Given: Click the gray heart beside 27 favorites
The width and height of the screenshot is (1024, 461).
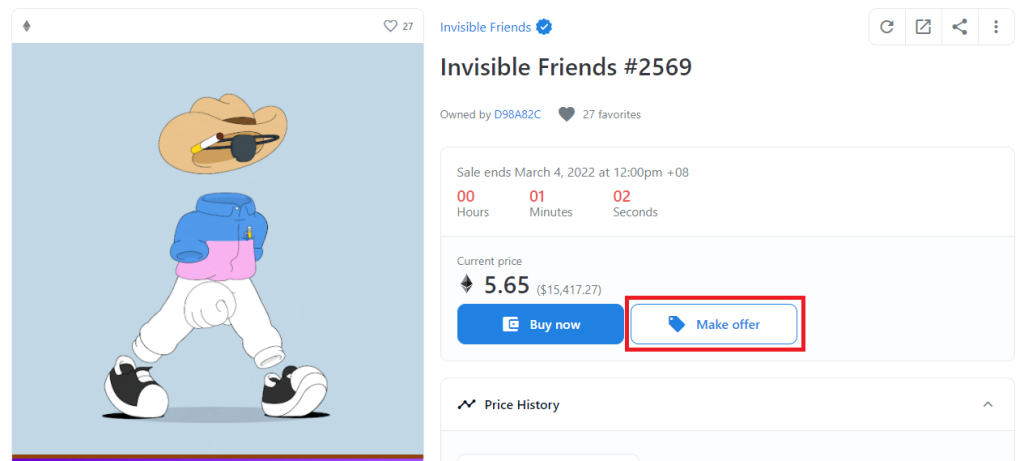Looking at the screenshot, I should [x=567, y=114].
